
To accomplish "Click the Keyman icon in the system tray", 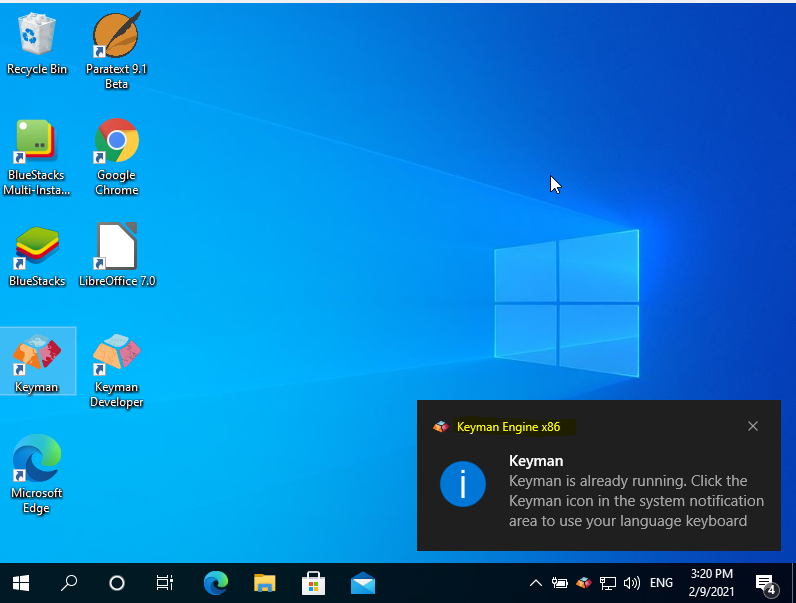I will coord(584,583).
